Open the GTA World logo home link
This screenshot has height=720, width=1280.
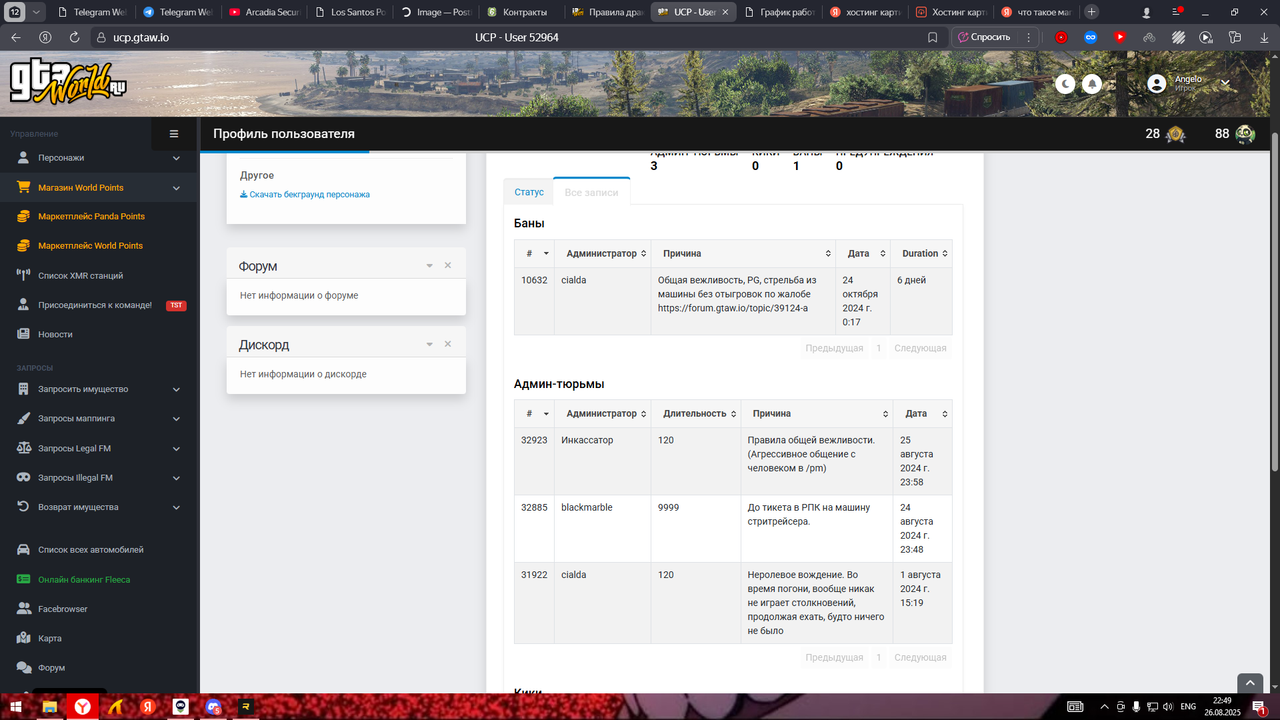pyautogui.click(x=68, y=82)
